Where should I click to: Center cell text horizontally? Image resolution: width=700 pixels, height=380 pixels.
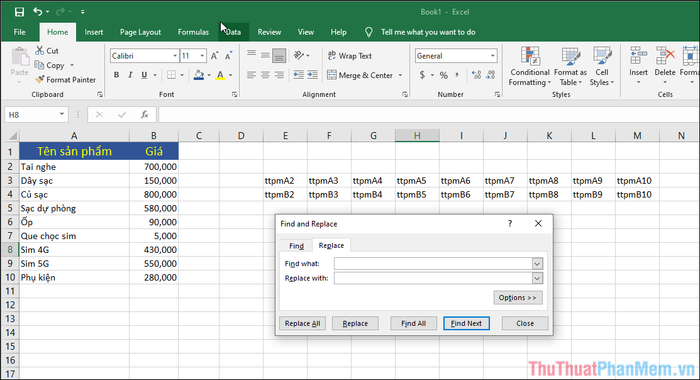[266, 75]
